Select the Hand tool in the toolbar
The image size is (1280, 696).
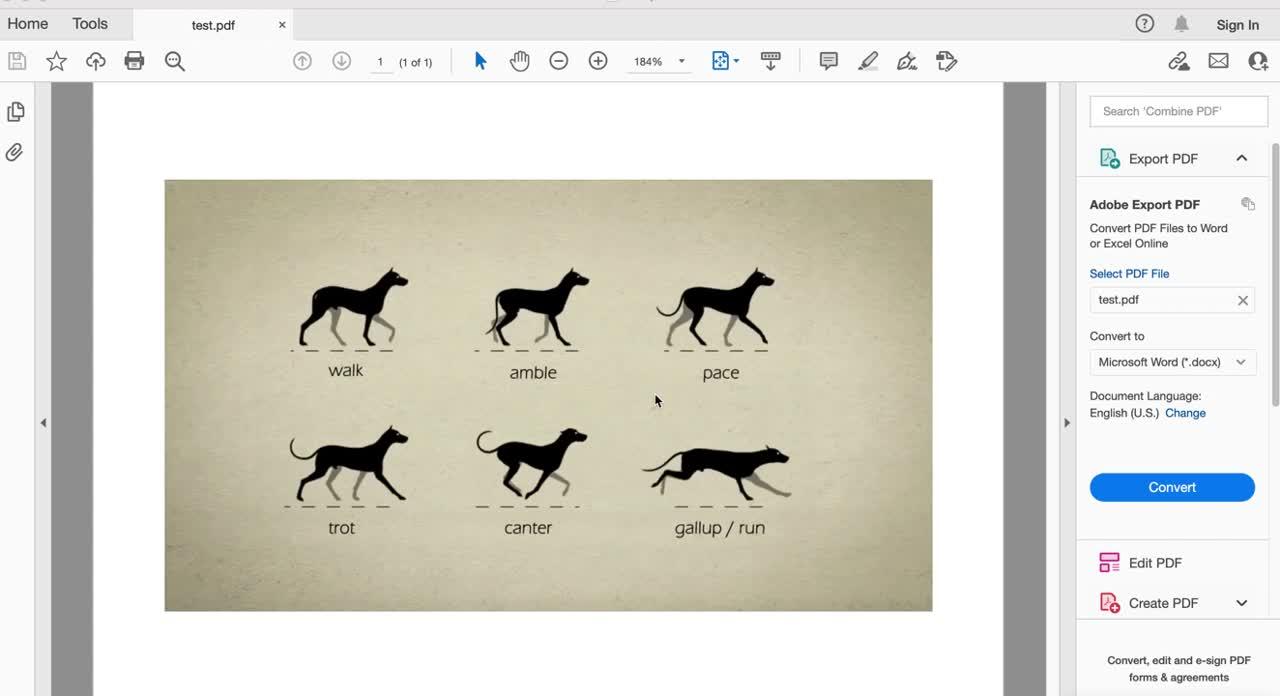pyautogui.click(x=519, y=61)
